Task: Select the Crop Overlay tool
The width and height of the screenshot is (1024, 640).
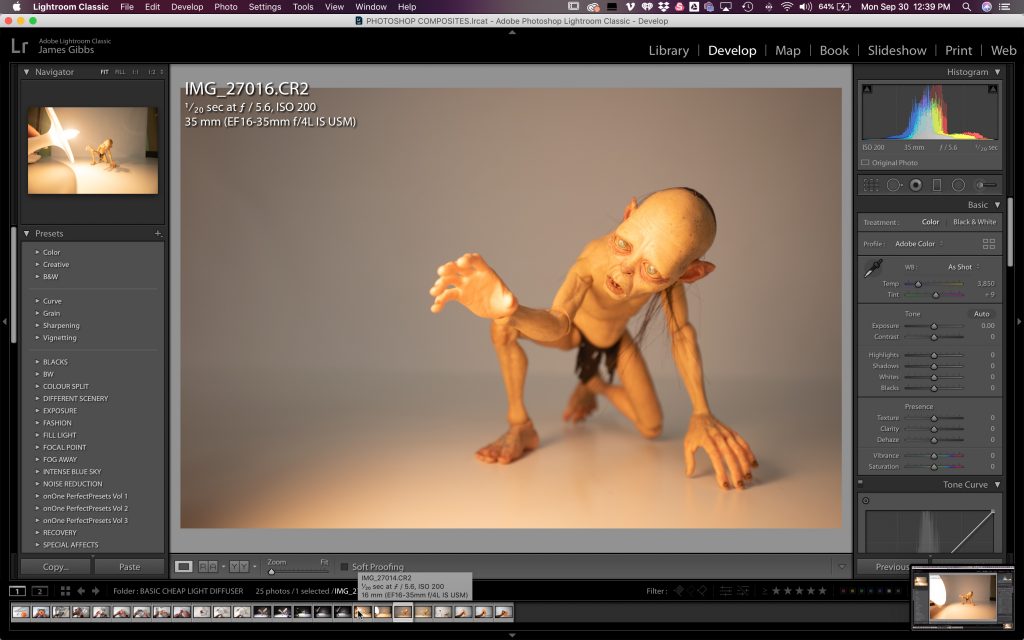Action: tap(871, 185)
